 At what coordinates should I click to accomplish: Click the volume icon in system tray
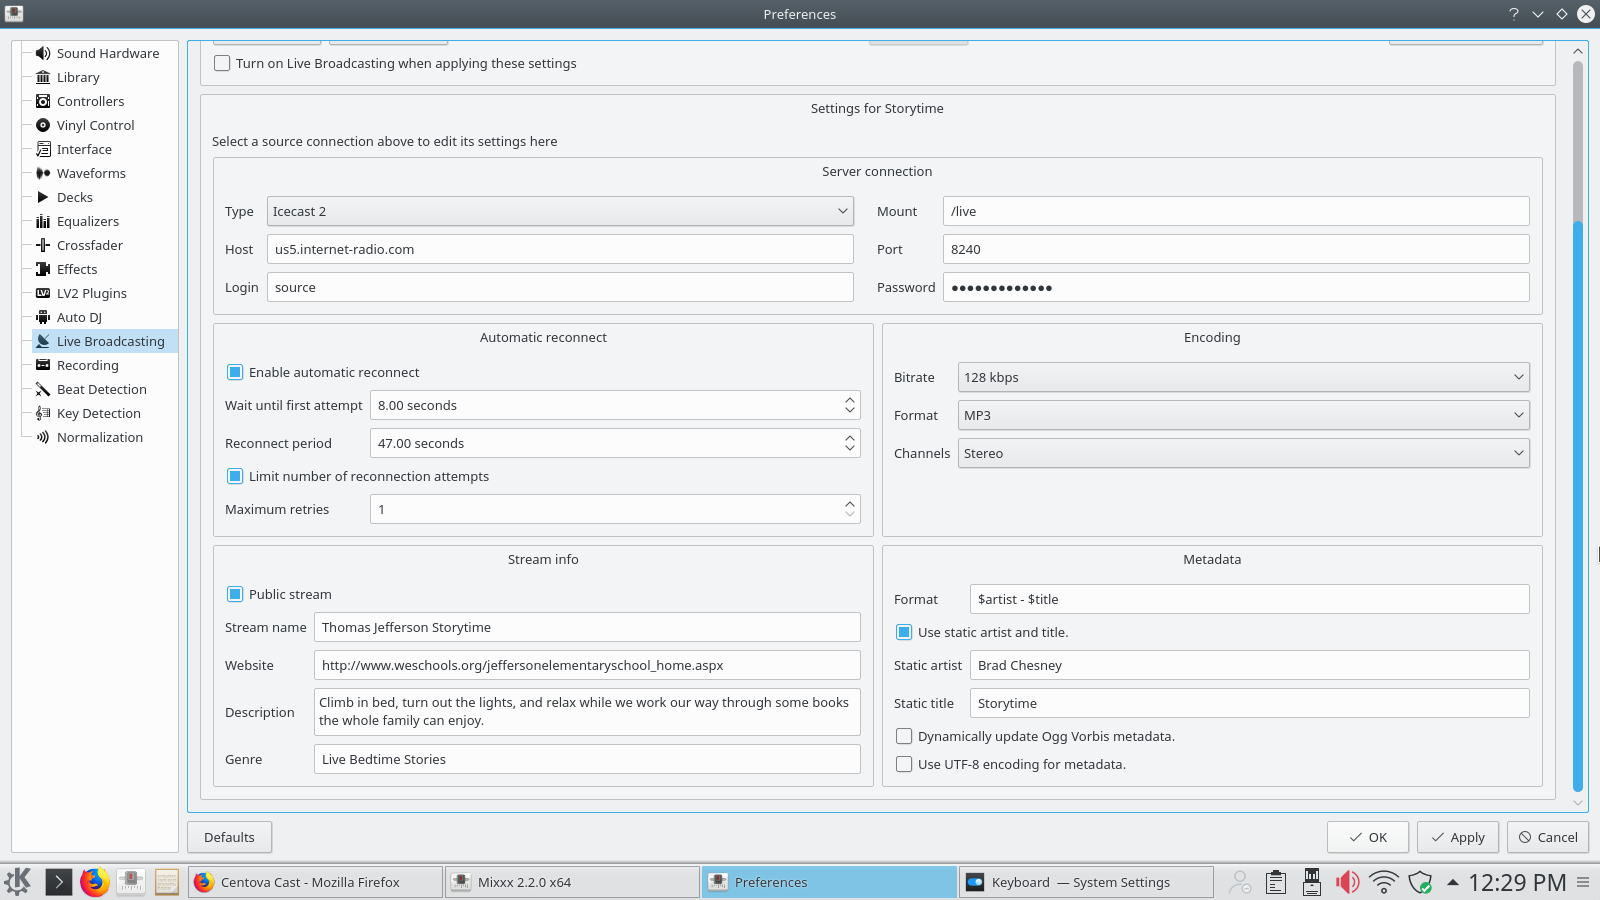pos(1347,882)
